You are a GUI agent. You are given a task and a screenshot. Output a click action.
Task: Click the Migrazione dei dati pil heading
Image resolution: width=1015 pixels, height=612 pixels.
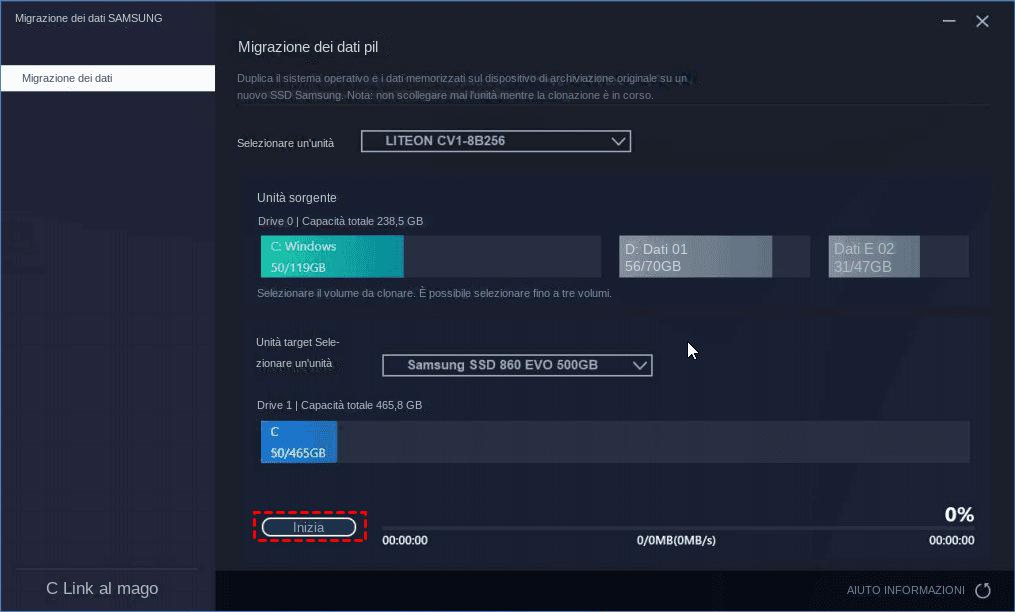coord(307,47)
